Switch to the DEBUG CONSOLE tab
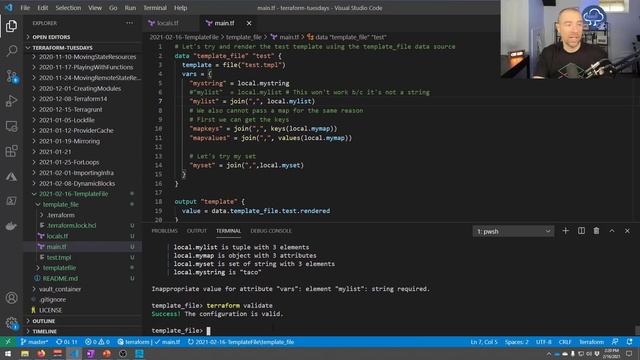The width and height of the screenshot is (640, 360). click(271, 231)
